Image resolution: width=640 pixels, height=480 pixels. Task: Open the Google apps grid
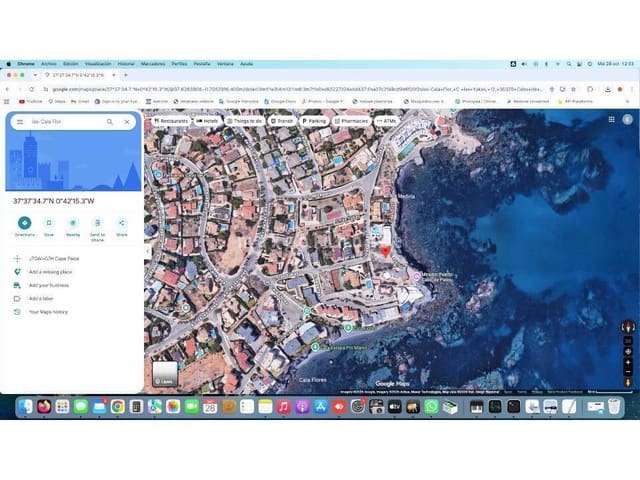(x=611, y=119)
